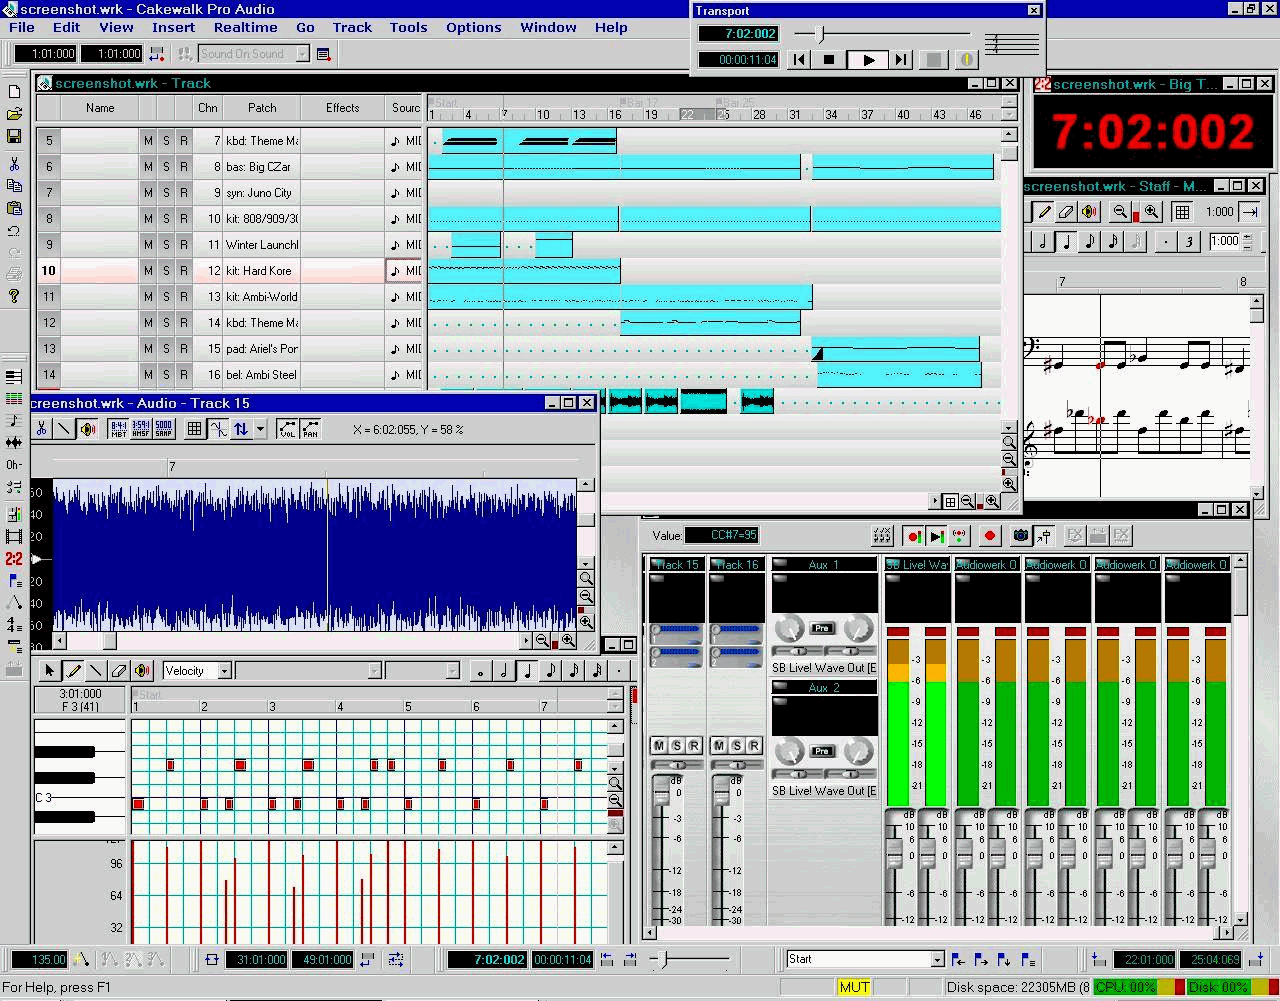This screenshot has width=1280, height=1001.
Task: Open the Velocity dropdown in the Piano Roll
Action: (x=224, y=671)
